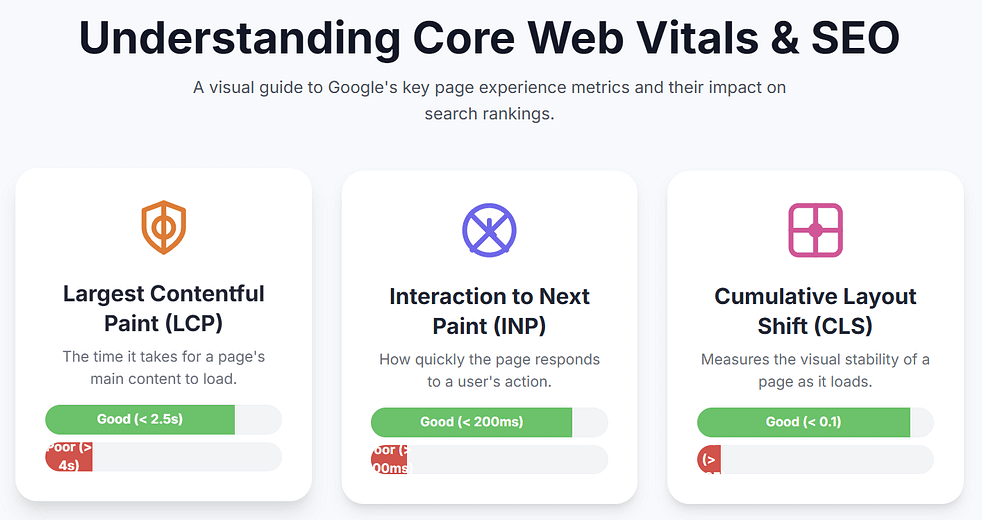The width and height of the screenshot is (982, 520).
Task: Click the CLS description about visual stability
Action: click(x=815, y=369)
